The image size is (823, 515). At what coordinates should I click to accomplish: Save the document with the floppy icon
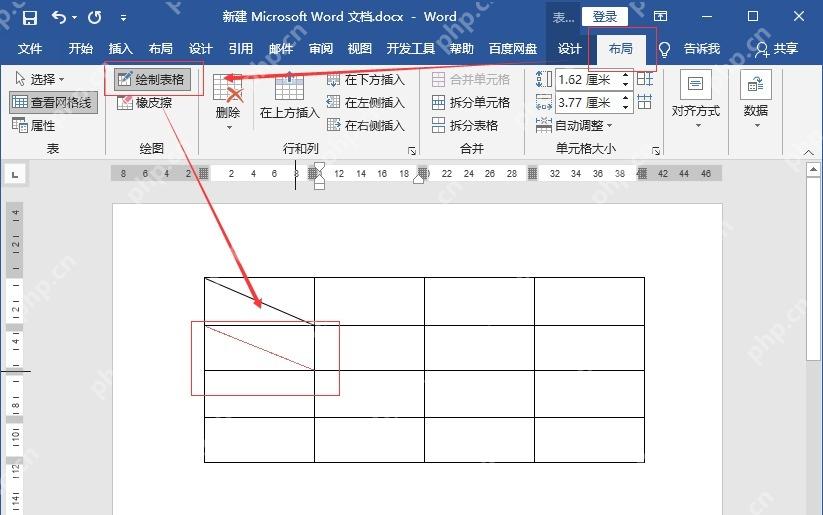pyautogui.click(x=30, y=18)
